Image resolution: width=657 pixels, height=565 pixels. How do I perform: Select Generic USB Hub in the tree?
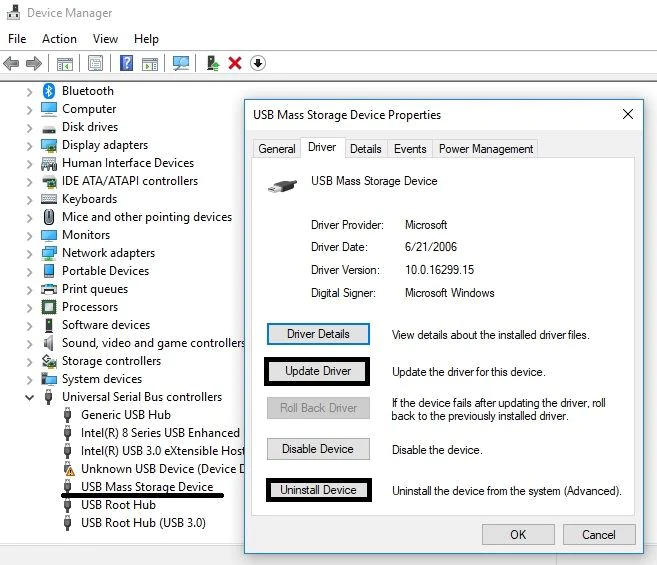pos(126,415)
